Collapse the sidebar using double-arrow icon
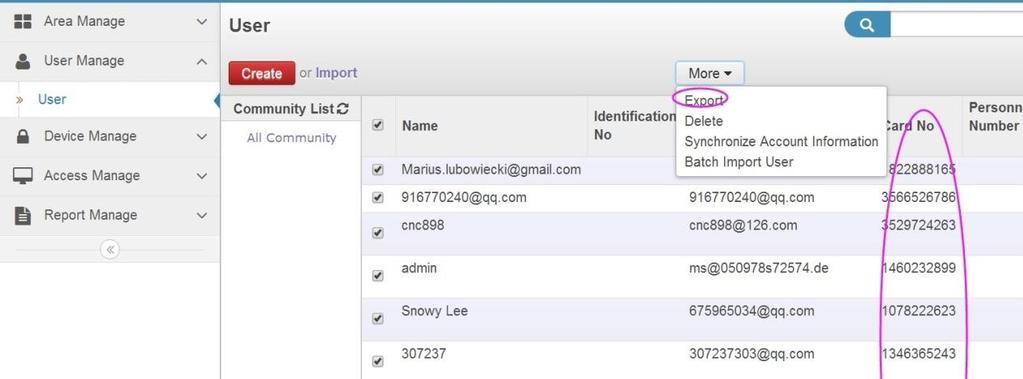 click(x=110, y=249)
